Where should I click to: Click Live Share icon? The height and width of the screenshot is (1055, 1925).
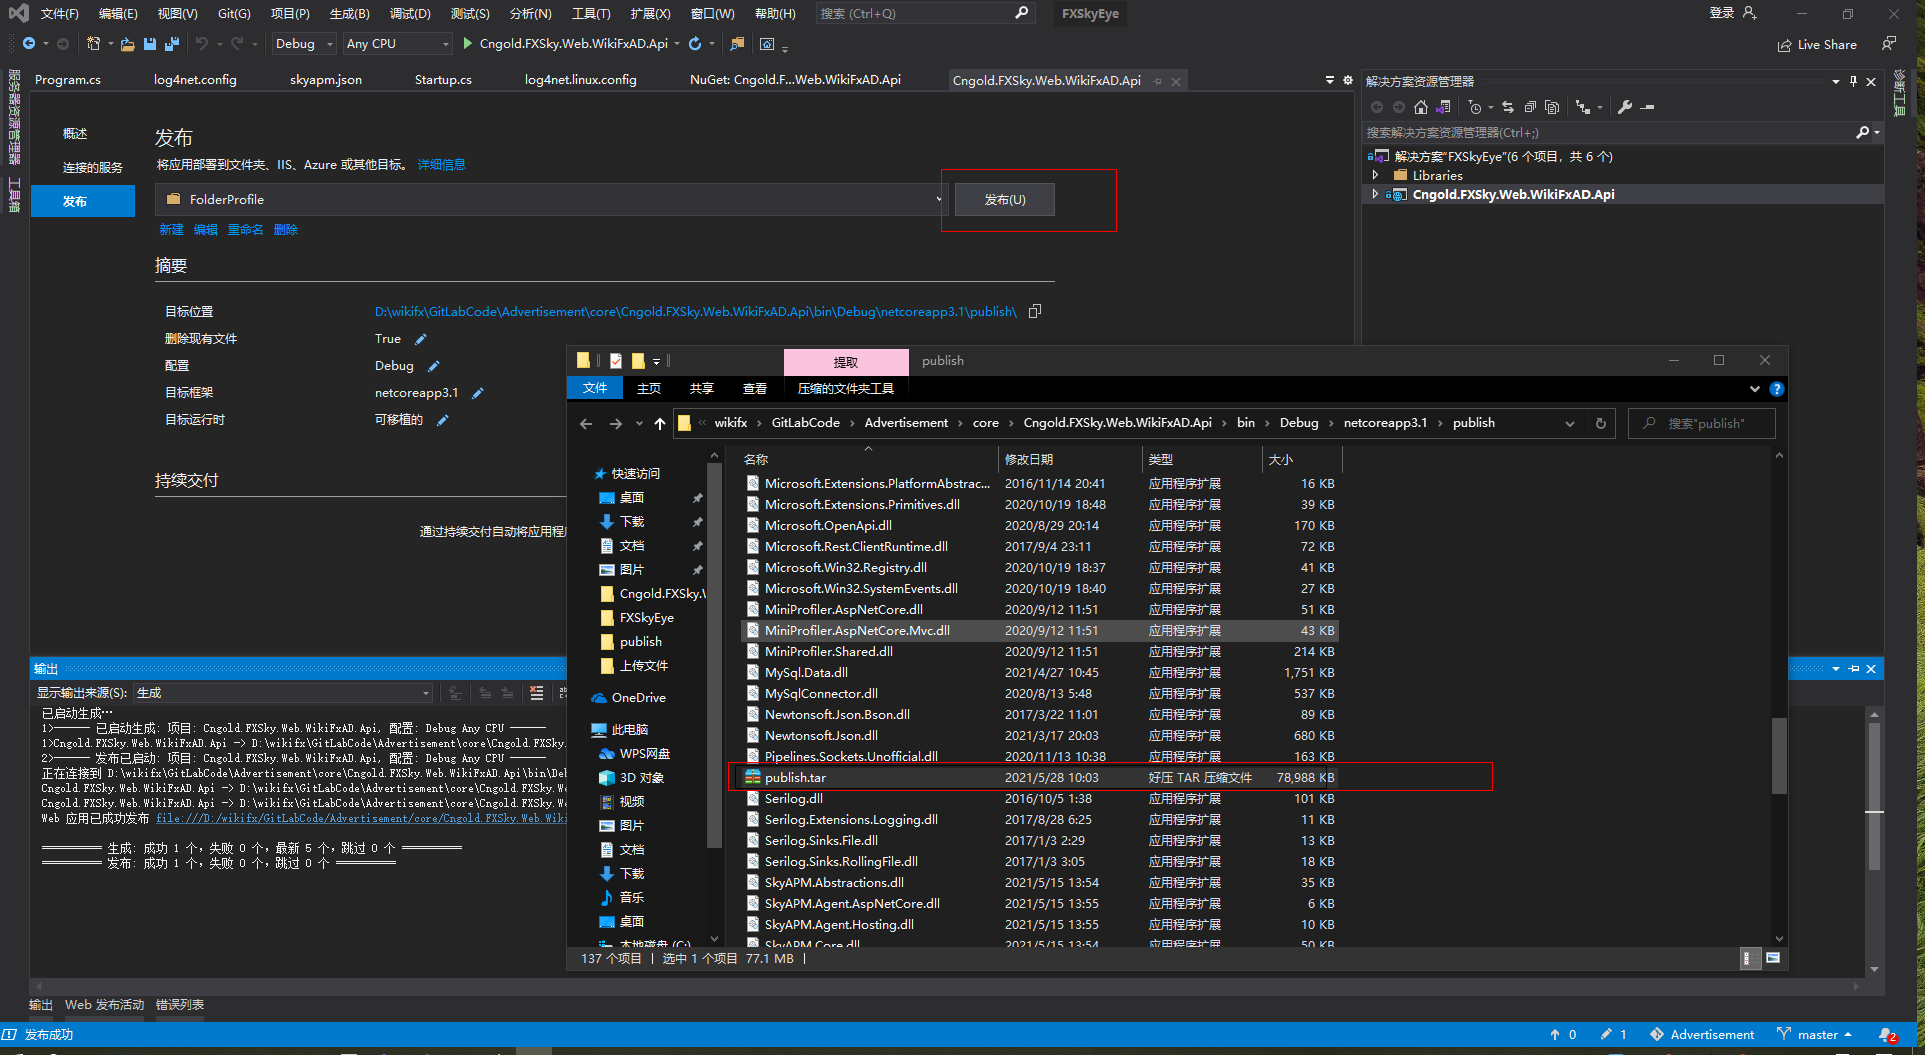coord(1784,45)
